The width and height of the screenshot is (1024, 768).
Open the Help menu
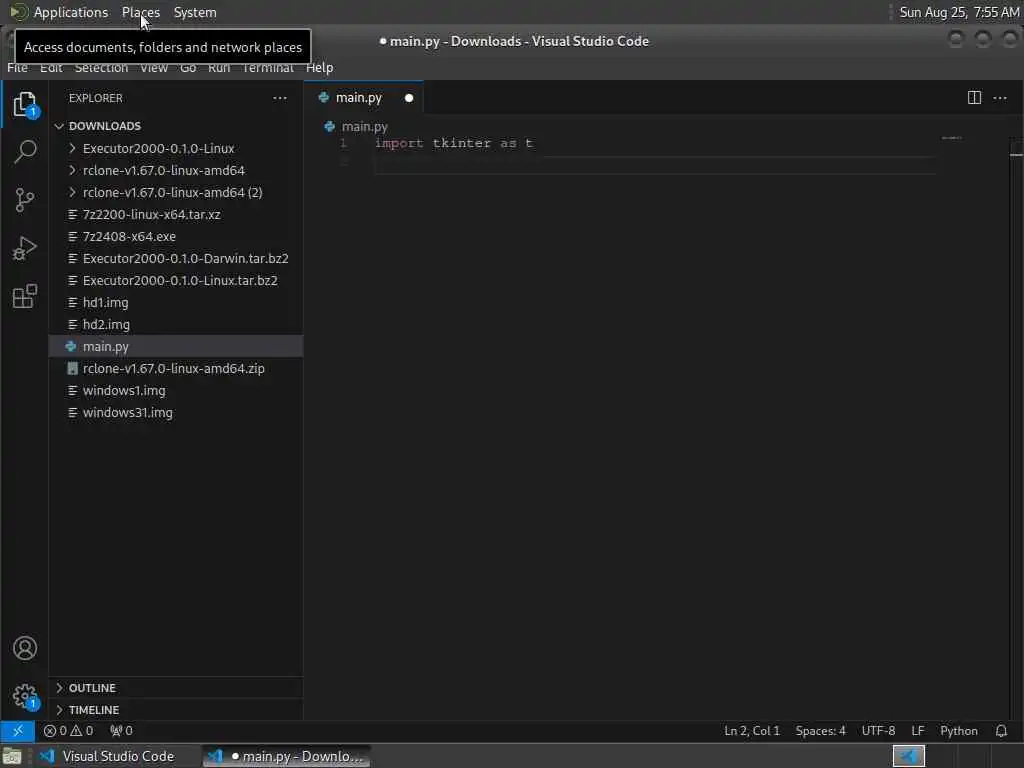point(319,68)
